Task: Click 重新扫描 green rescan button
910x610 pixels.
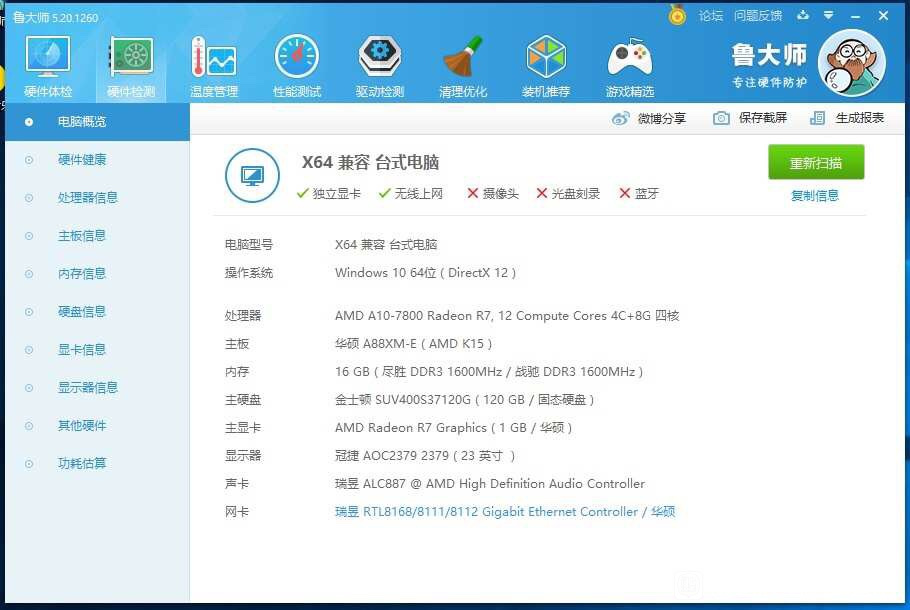Action: [816, 163]
